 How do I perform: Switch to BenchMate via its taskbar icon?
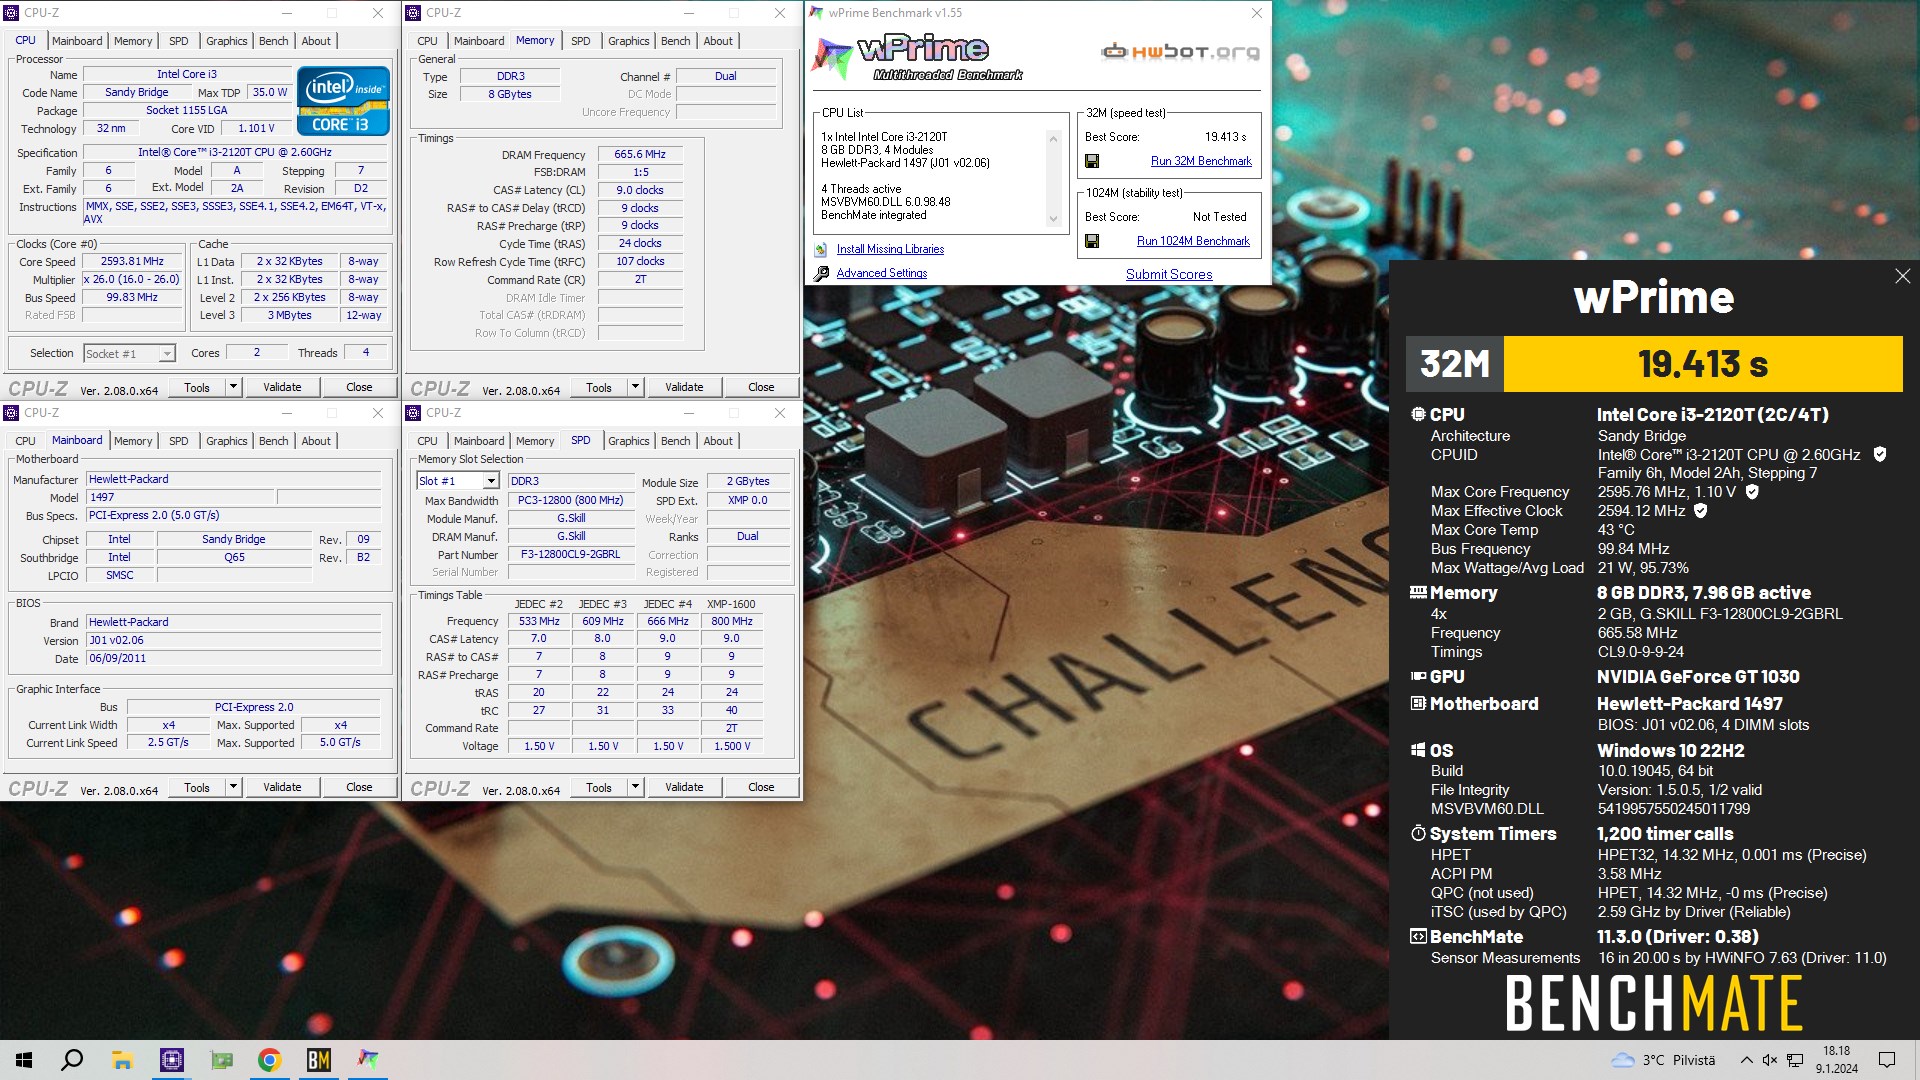319,1060
